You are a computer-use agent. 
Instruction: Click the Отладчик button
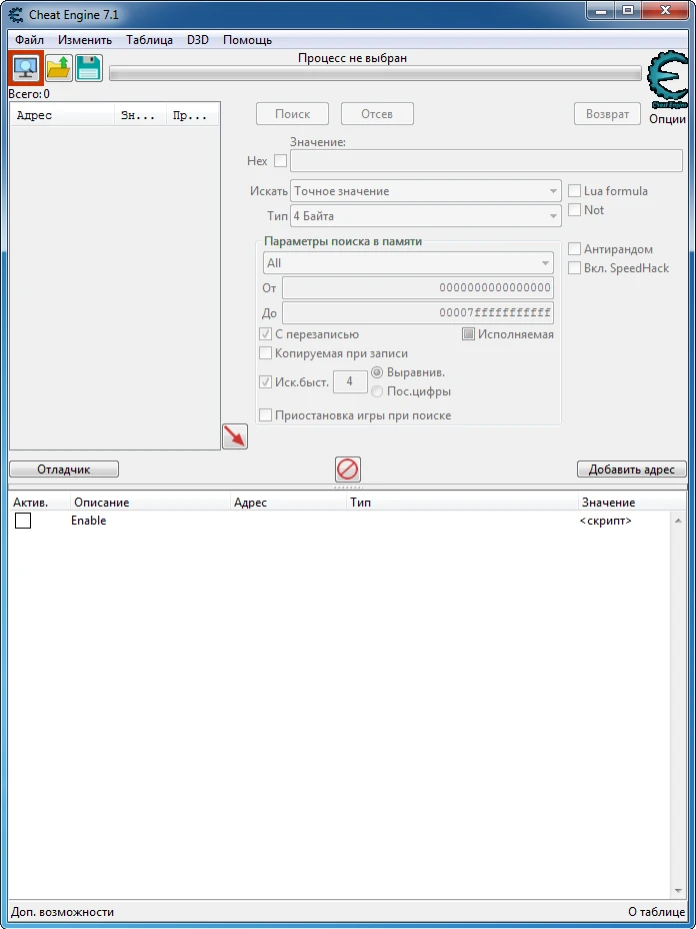coord(64,469)
